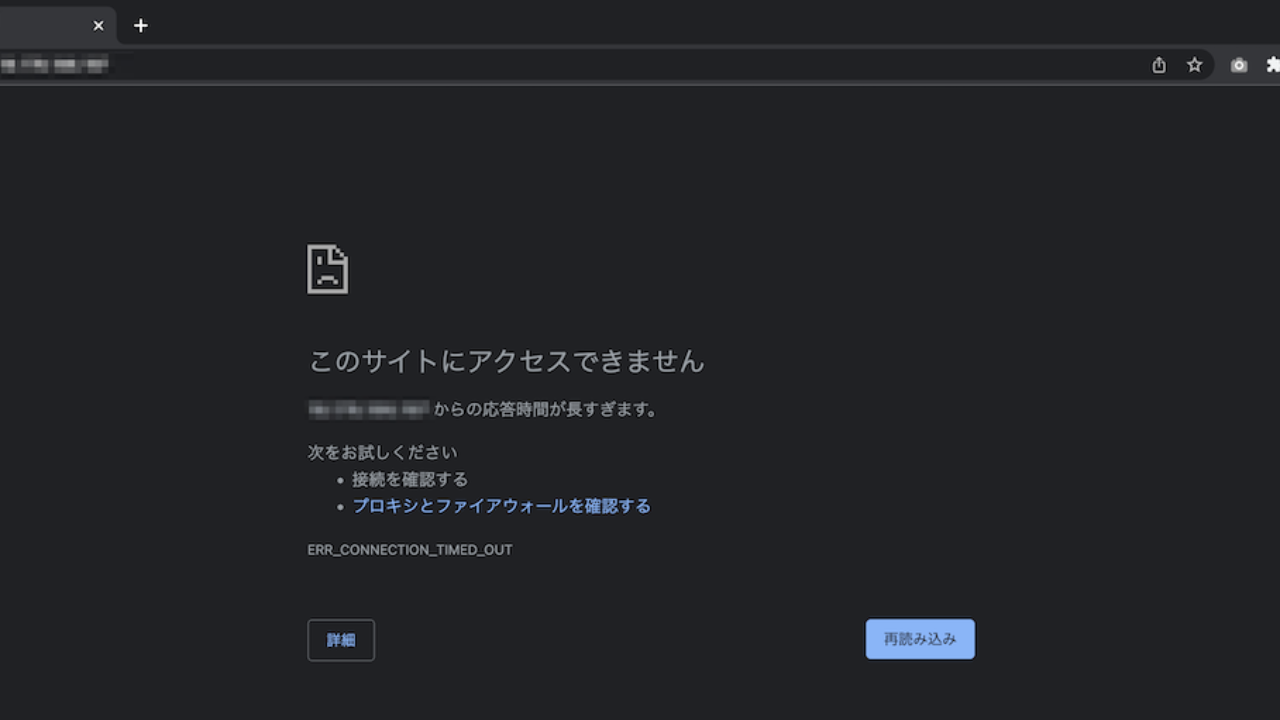Click the extensions puzzle piece icon
1280x720 pixels.
point(1272,64)
